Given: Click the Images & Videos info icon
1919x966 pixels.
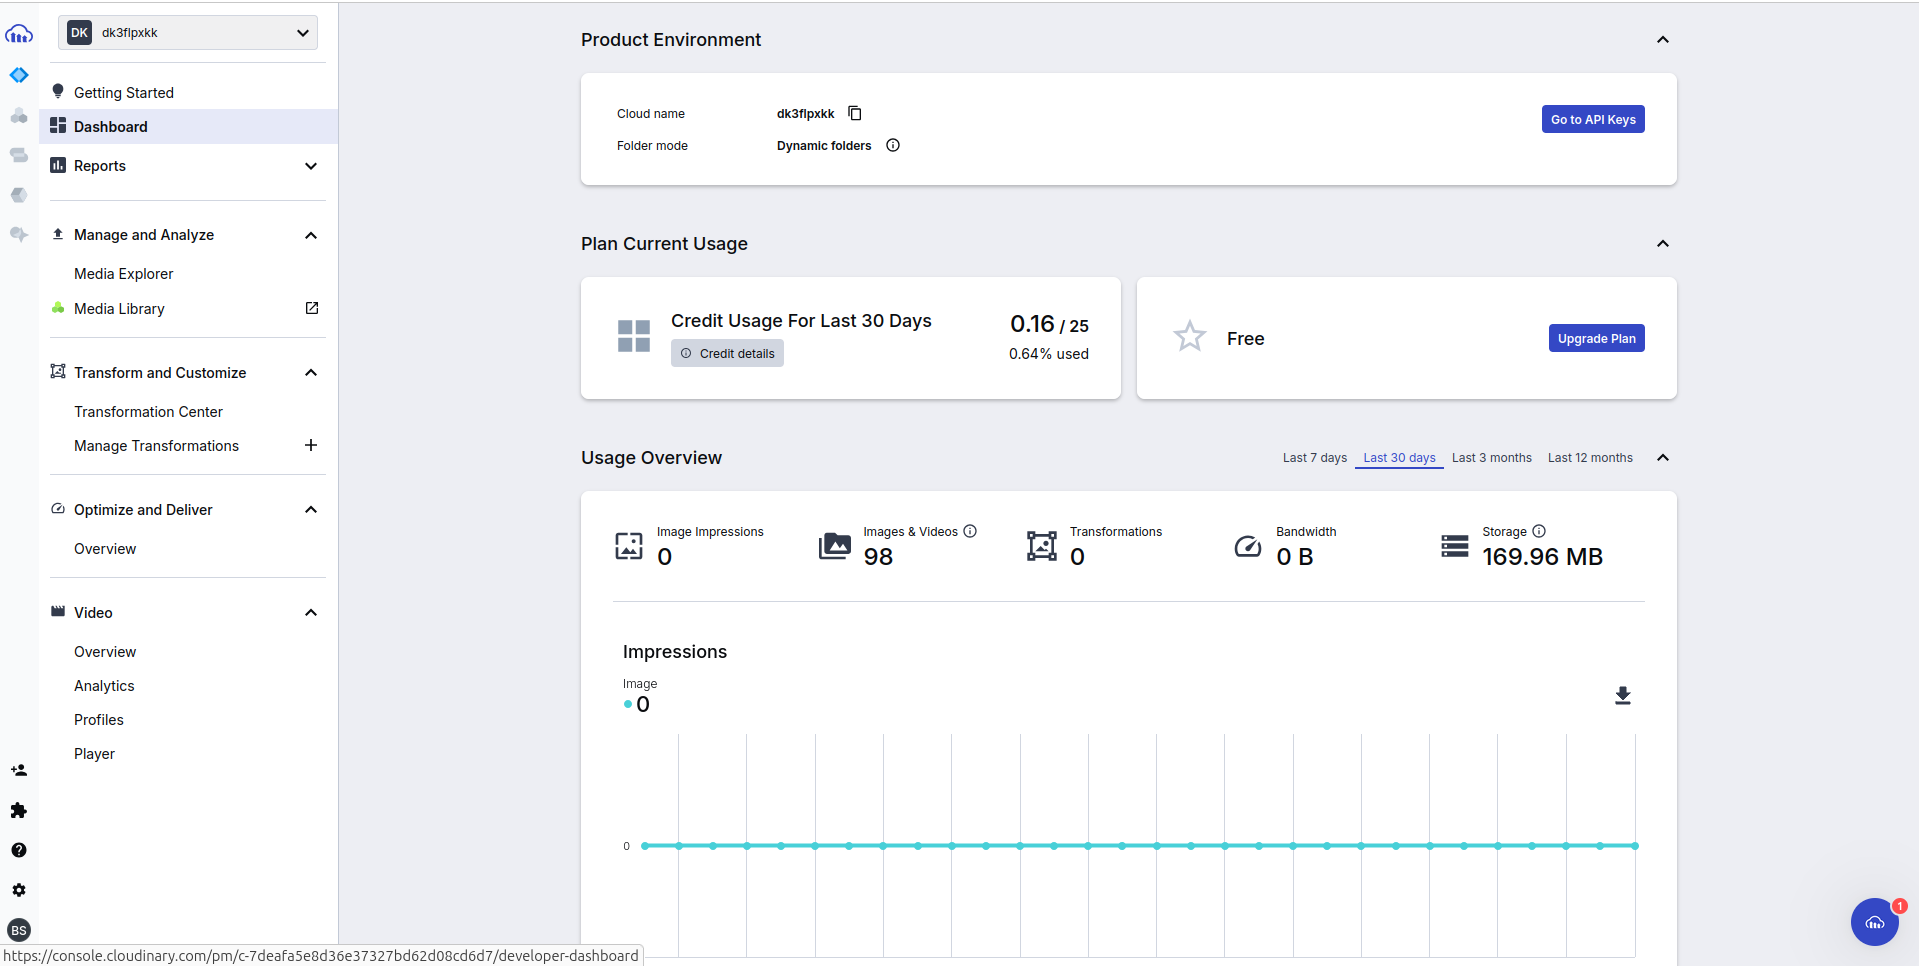Looking at the screenshot, I should pyautogui.click(x=970, y=531).
